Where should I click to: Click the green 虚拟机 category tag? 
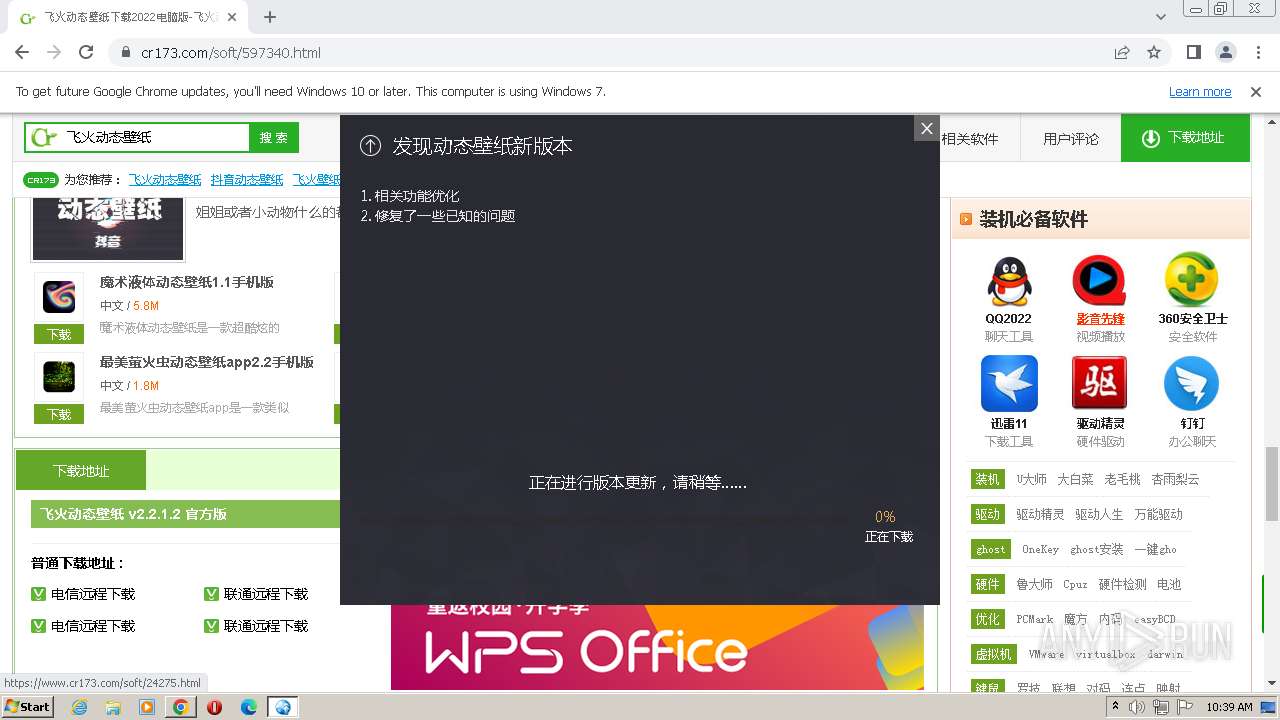tap(994, 654)
